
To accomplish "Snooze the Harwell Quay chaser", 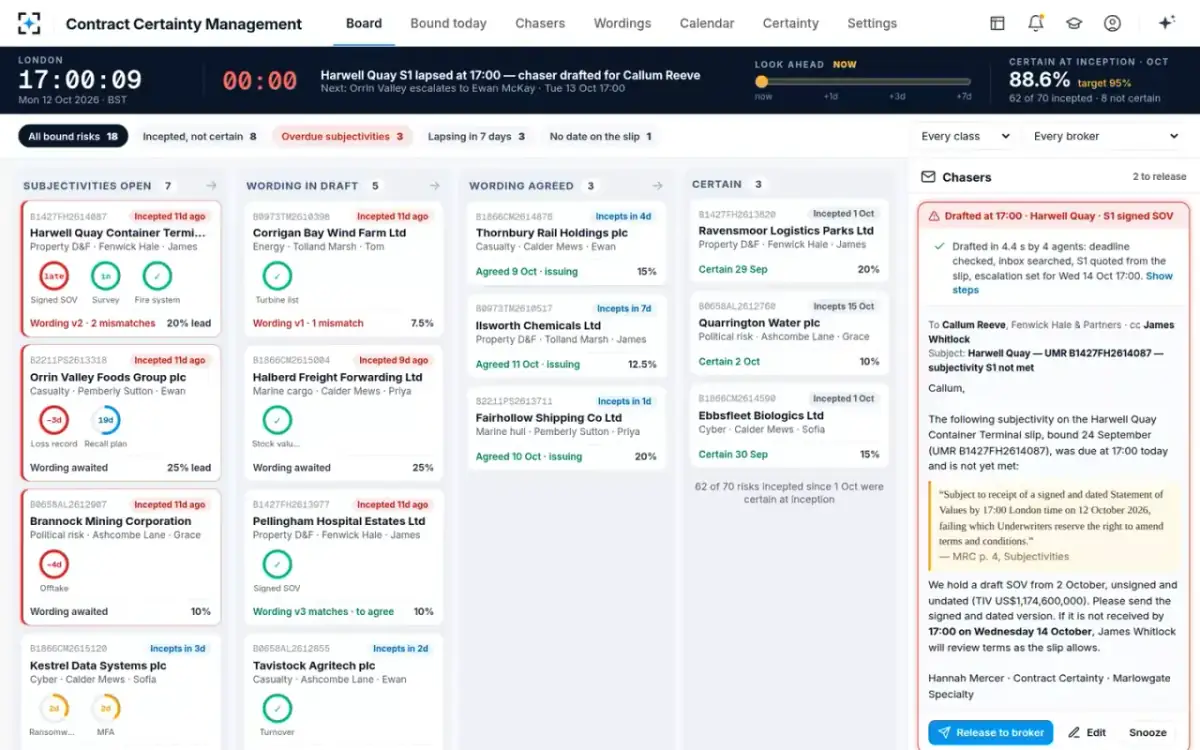I will [1148, 732].
